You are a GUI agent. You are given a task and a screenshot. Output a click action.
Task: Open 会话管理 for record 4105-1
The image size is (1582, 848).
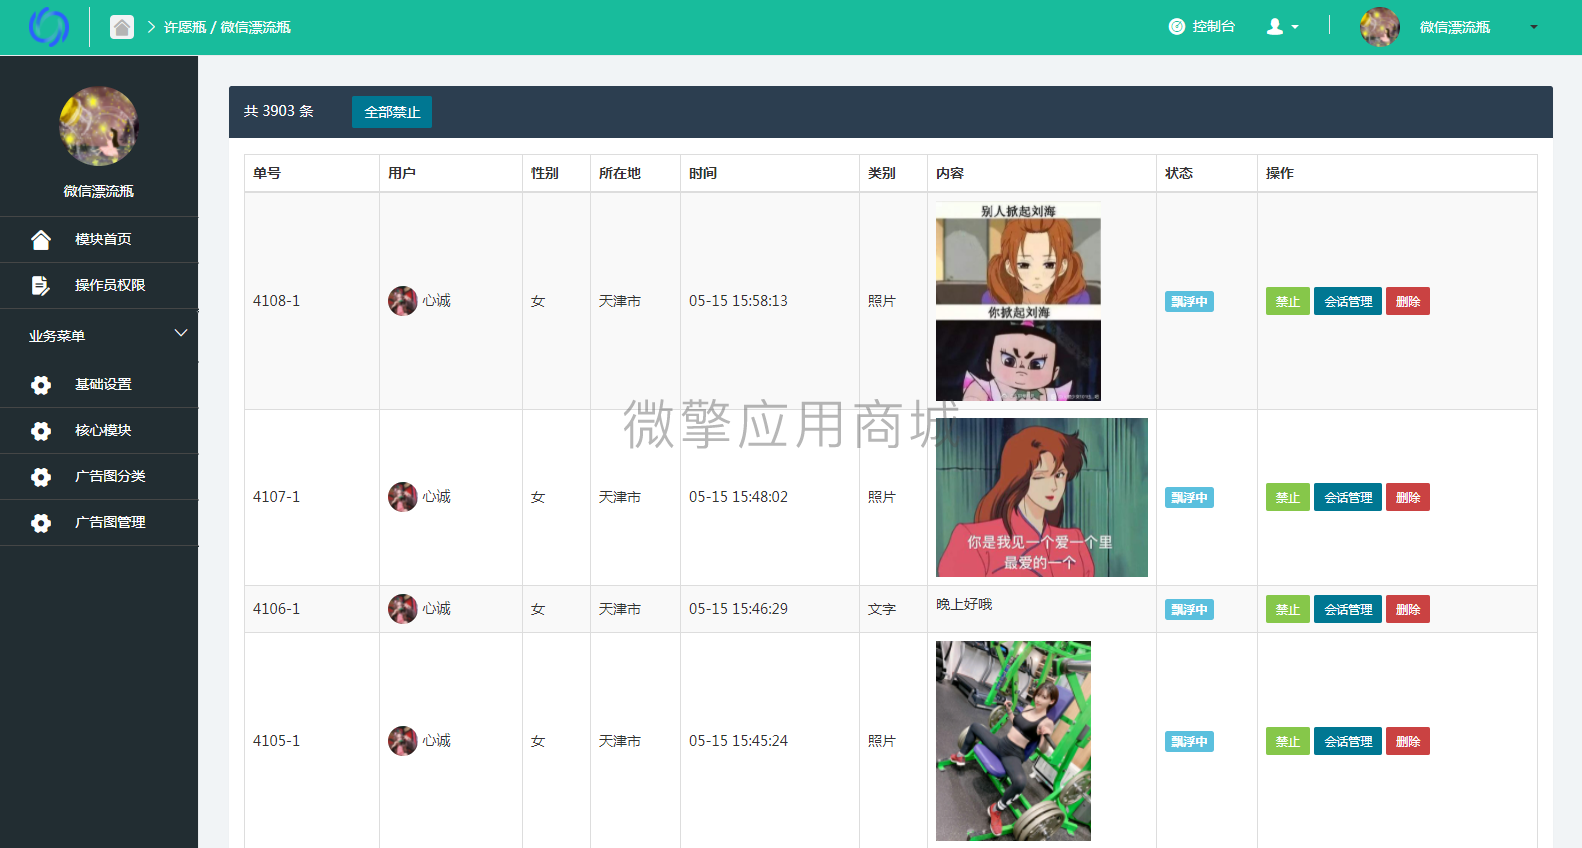1348,741
